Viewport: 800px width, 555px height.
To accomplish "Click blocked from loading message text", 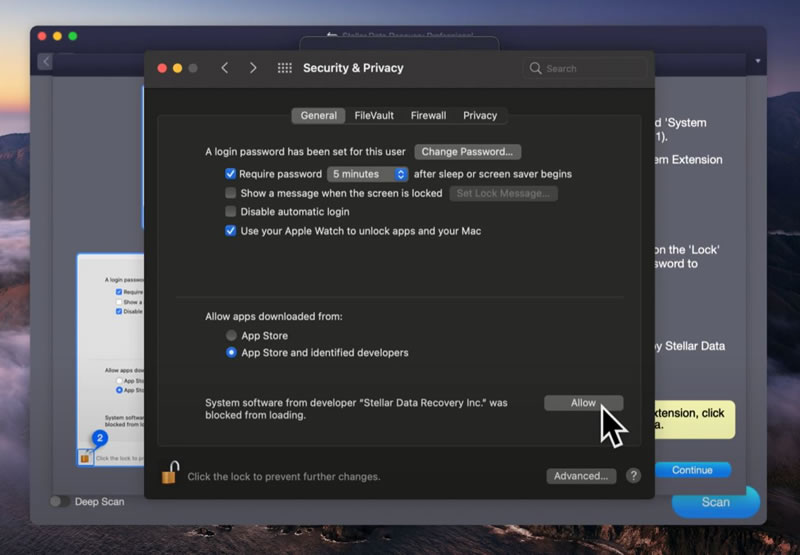I will click(x=356, y=409).
